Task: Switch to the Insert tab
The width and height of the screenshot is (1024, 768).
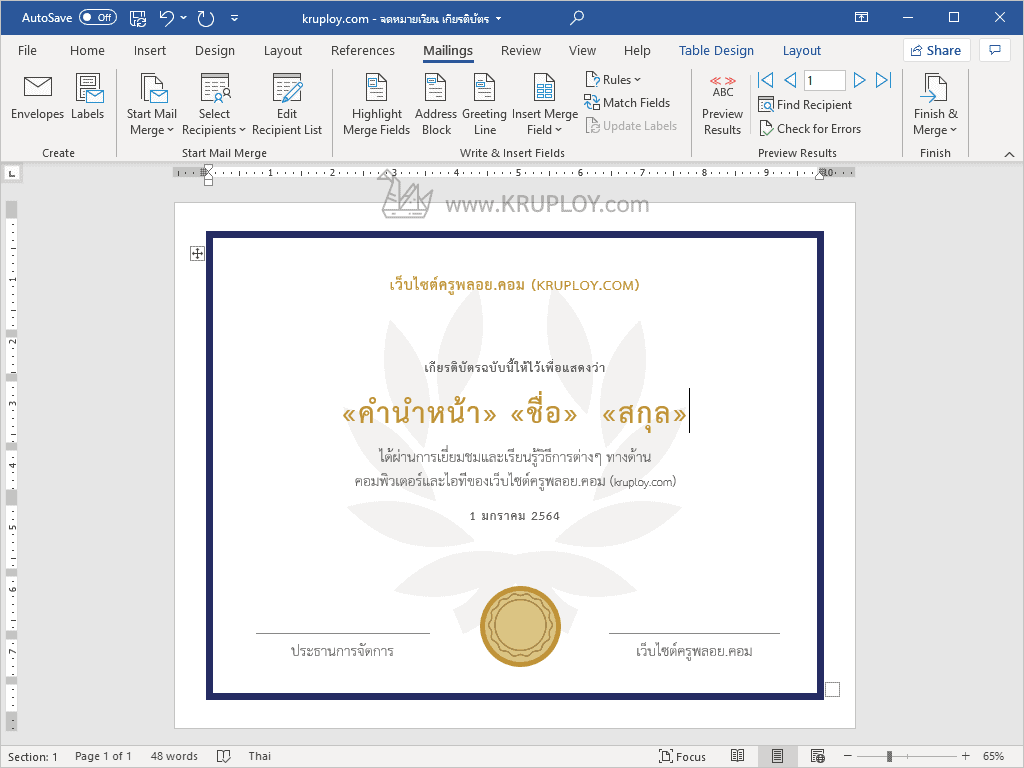Action: click(x=150, y=50)
